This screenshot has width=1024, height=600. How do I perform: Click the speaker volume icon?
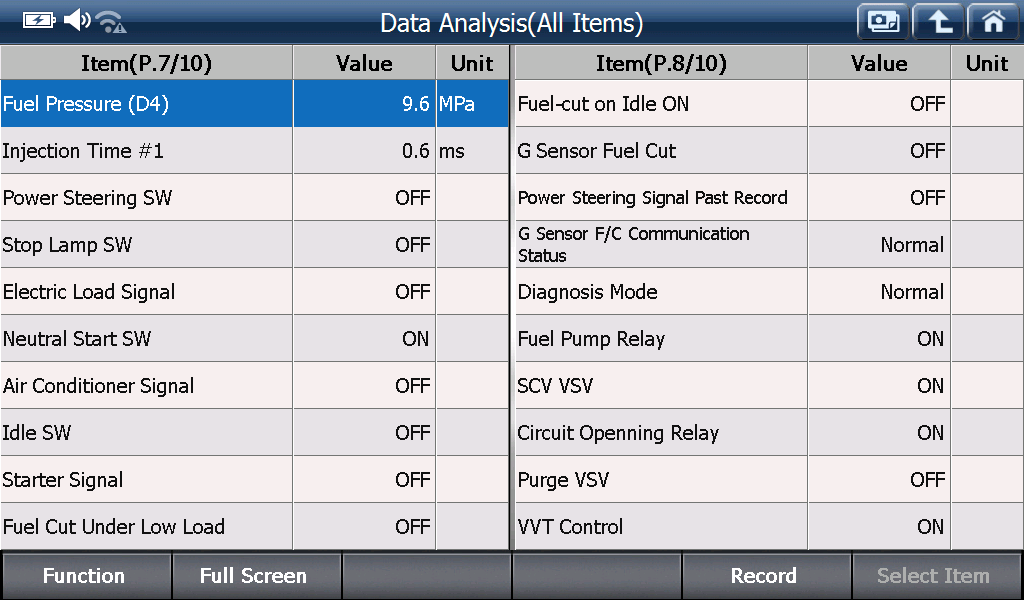[77, 20]
